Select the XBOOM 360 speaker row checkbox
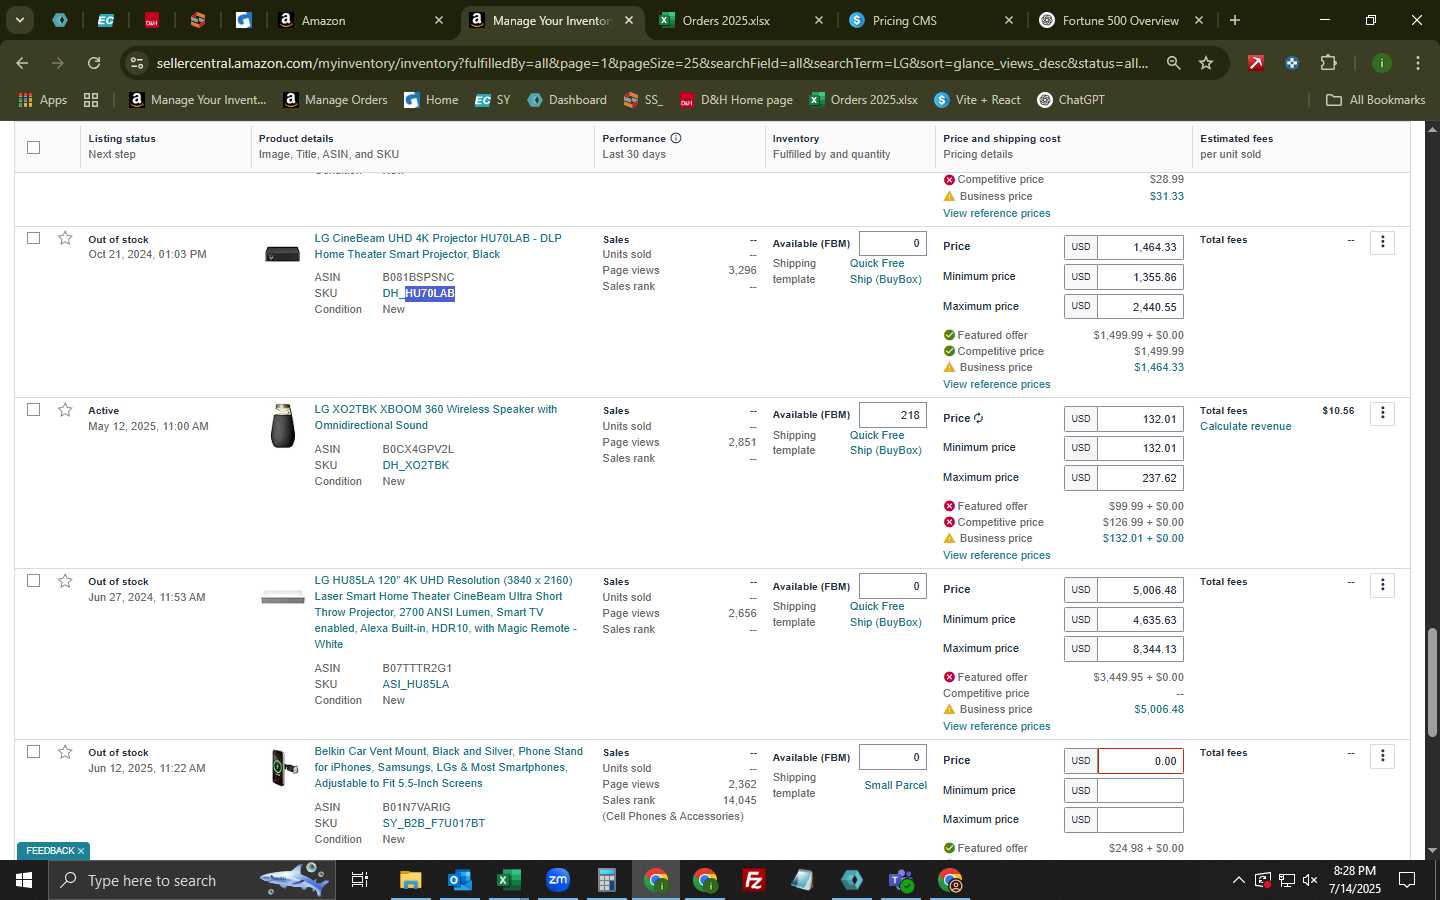Image resolution: width=1440 pixels, height=900 pixels. click(33, 409)
